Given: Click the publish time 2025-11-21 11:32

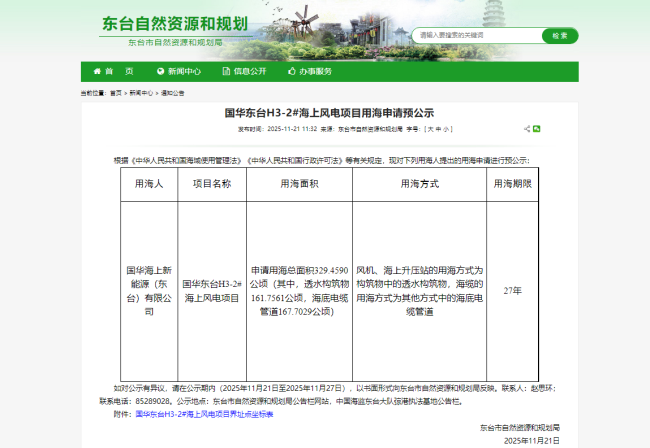Looking at the screenshot, I should click(292, 129).
